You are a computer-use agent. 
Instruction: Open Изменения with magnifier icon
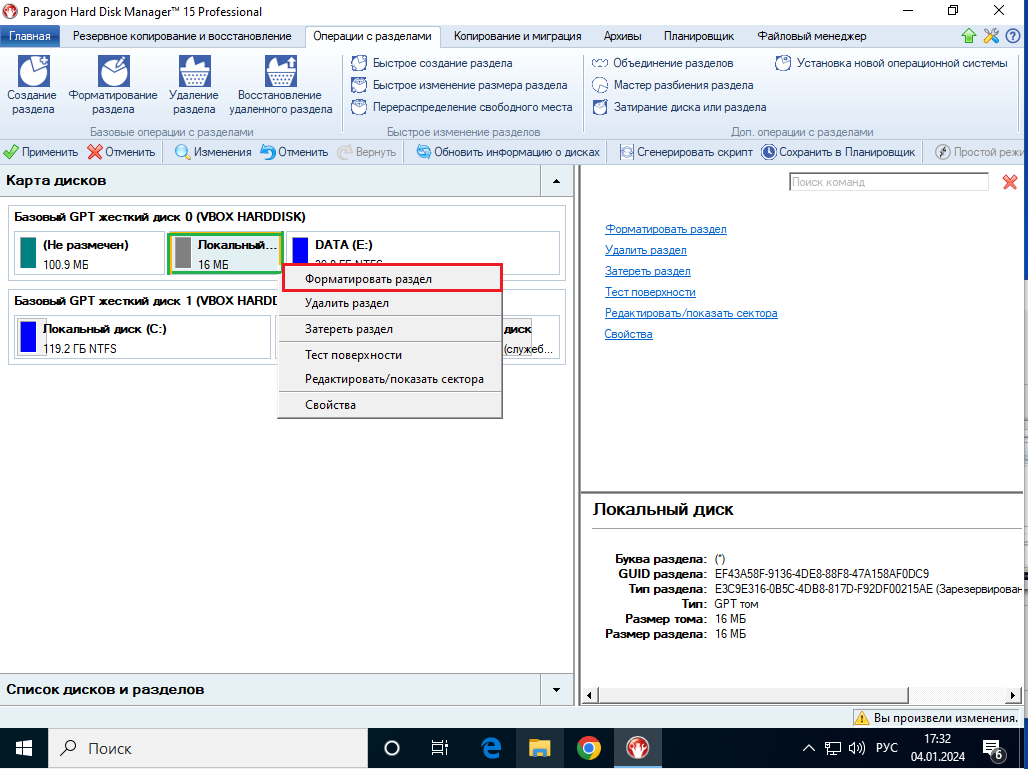tap(213, 152)
